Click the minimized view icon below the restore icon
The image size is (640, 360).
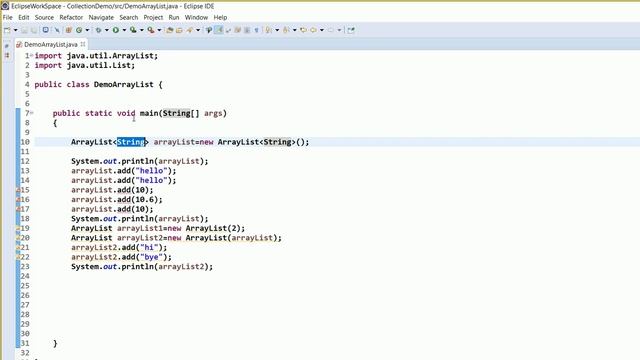pyautogui.click(x=7, y=55)
